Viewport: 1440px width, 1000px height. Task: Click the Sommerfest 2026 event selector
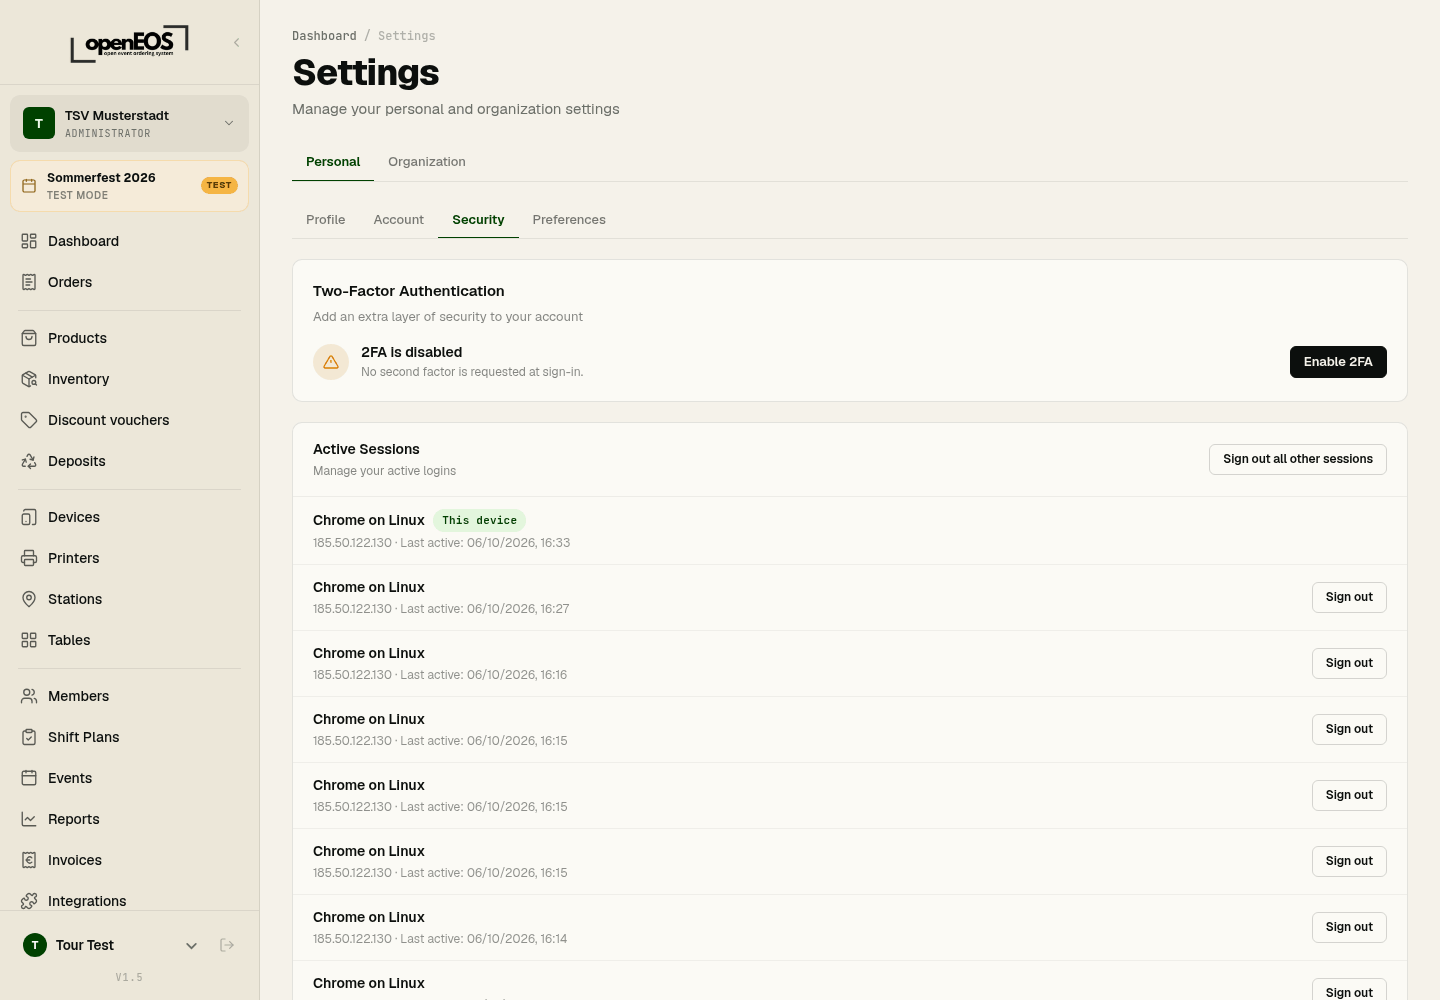click(x=129, y=186)
